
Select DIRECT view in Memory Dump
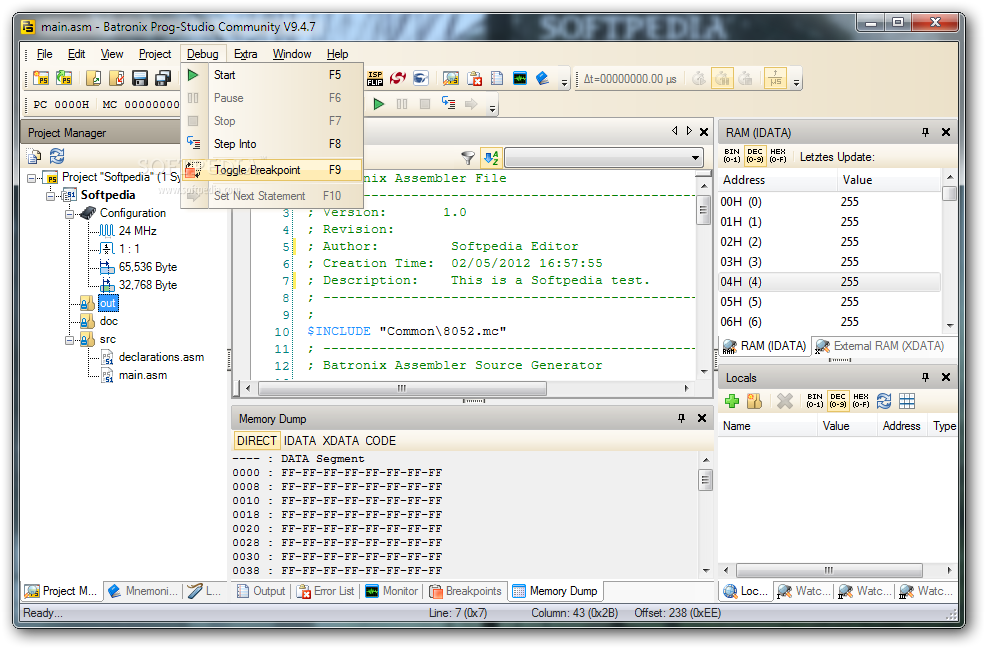coord(257,441)
